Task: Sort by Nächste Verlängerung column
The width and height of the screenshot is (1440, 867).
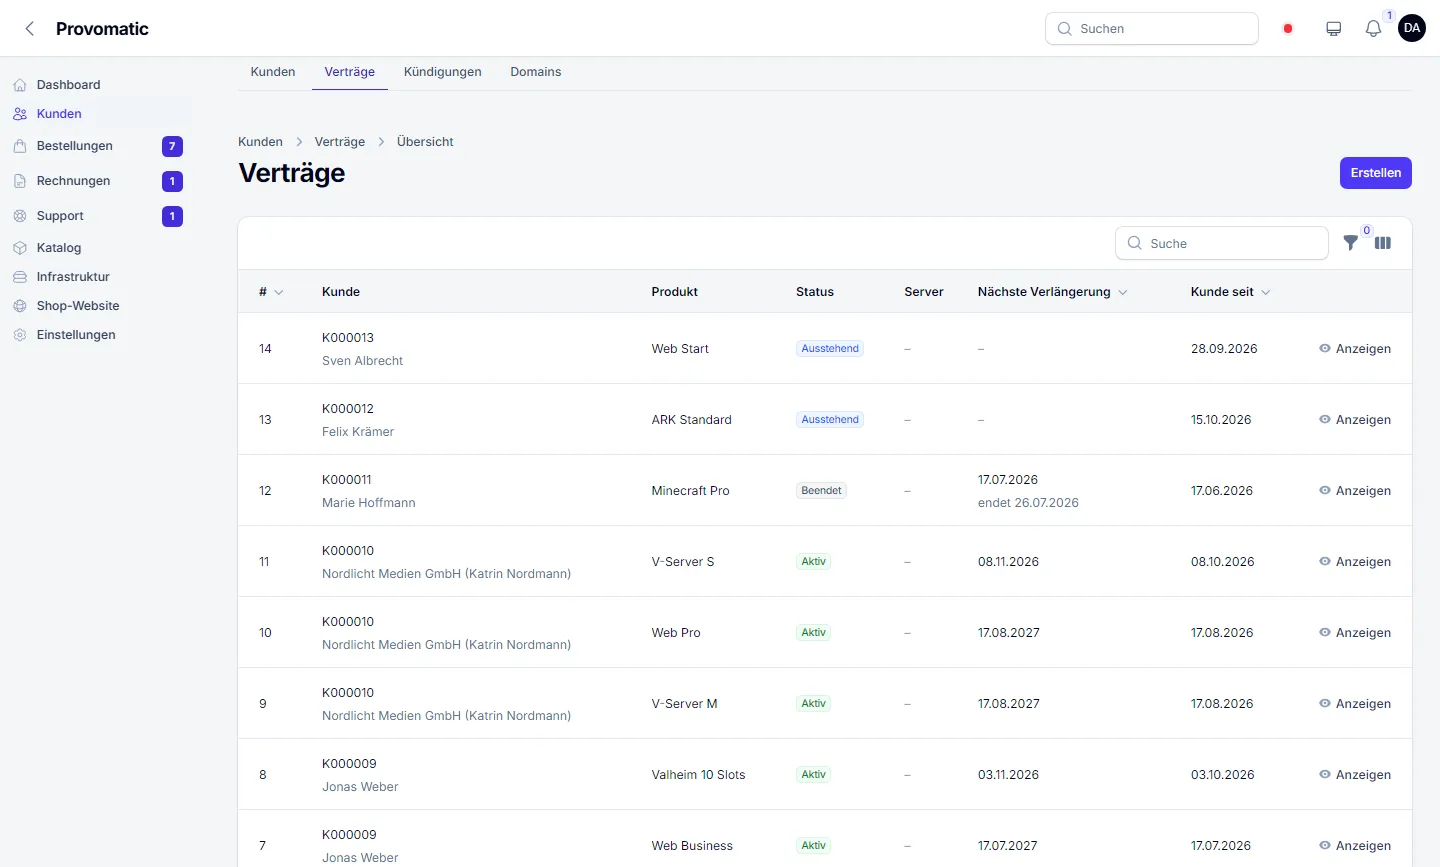Action: (1052, 292)
